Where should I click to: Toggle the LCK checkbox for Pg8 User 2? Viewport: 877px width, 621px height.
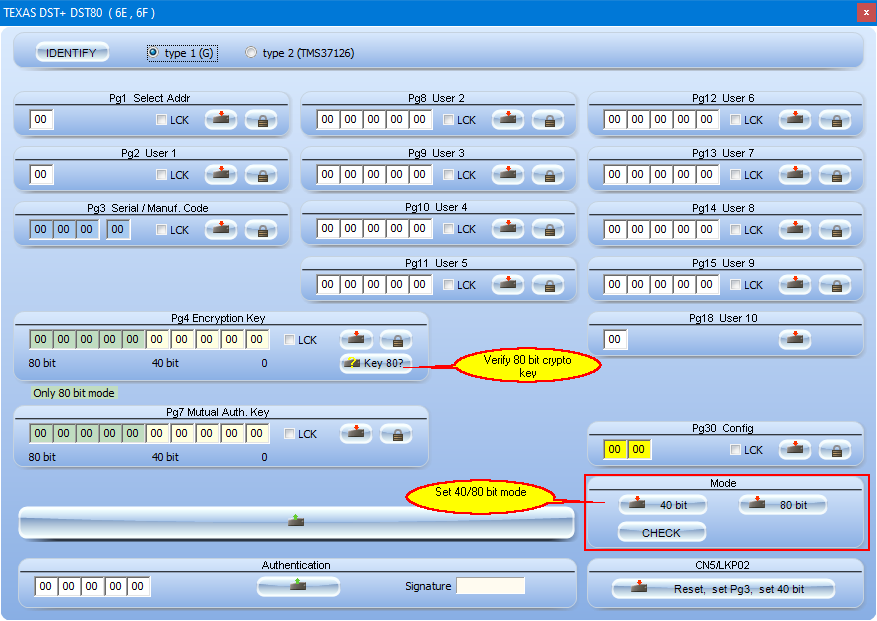tap(449, 120)
